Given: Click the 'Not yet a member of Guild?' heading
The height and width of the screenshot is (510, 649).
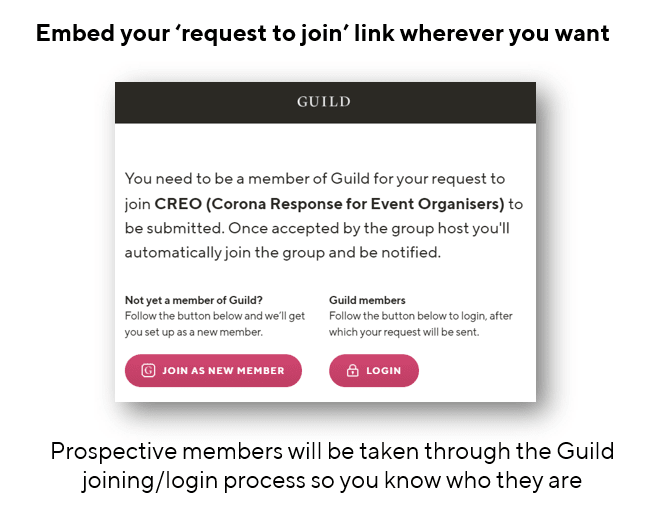Looking at the screenshot, I should [194, 300].
